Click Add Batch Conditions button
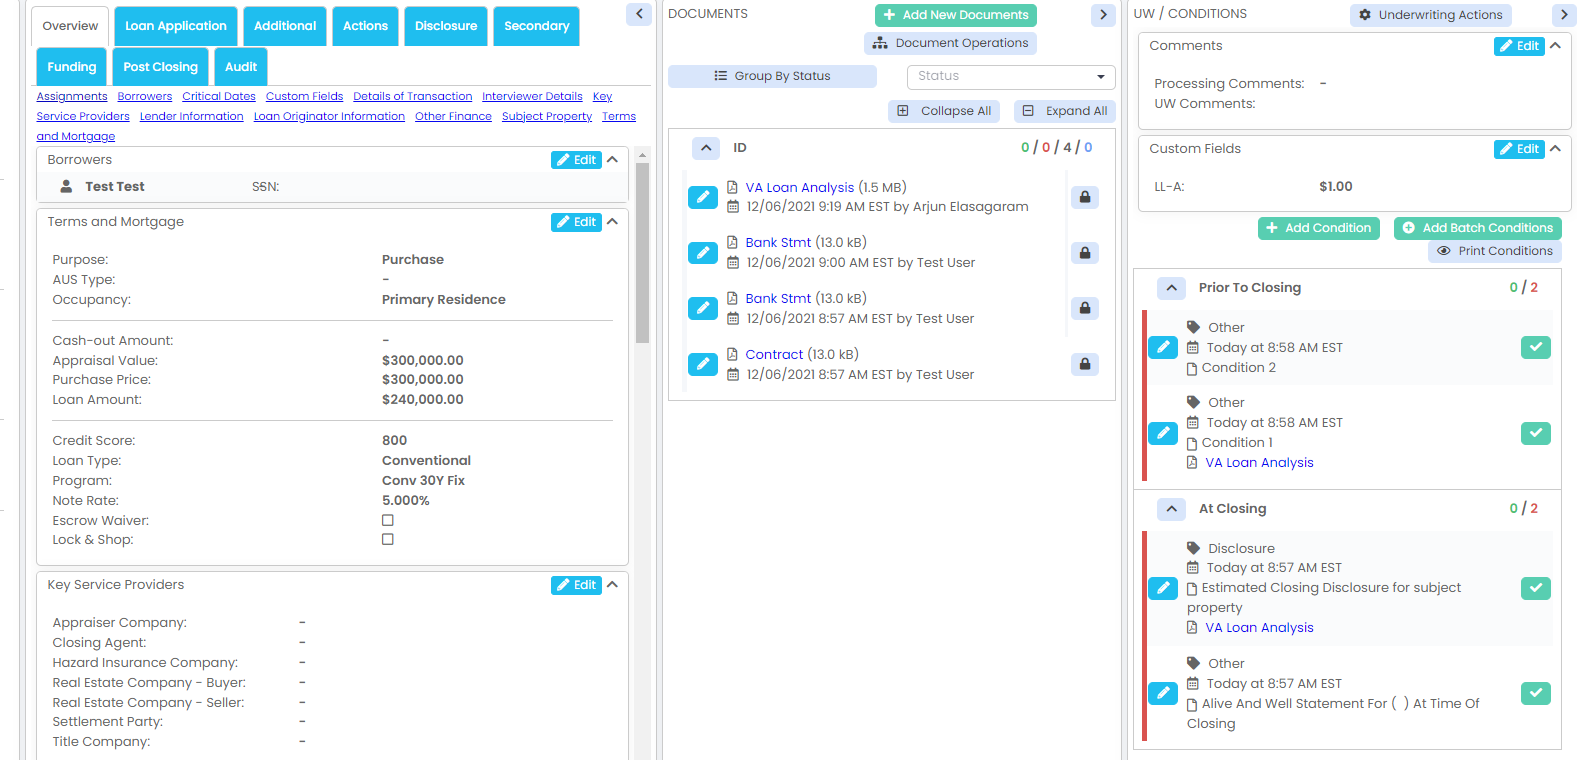The image size is (1580, 760). [1477, 228]
